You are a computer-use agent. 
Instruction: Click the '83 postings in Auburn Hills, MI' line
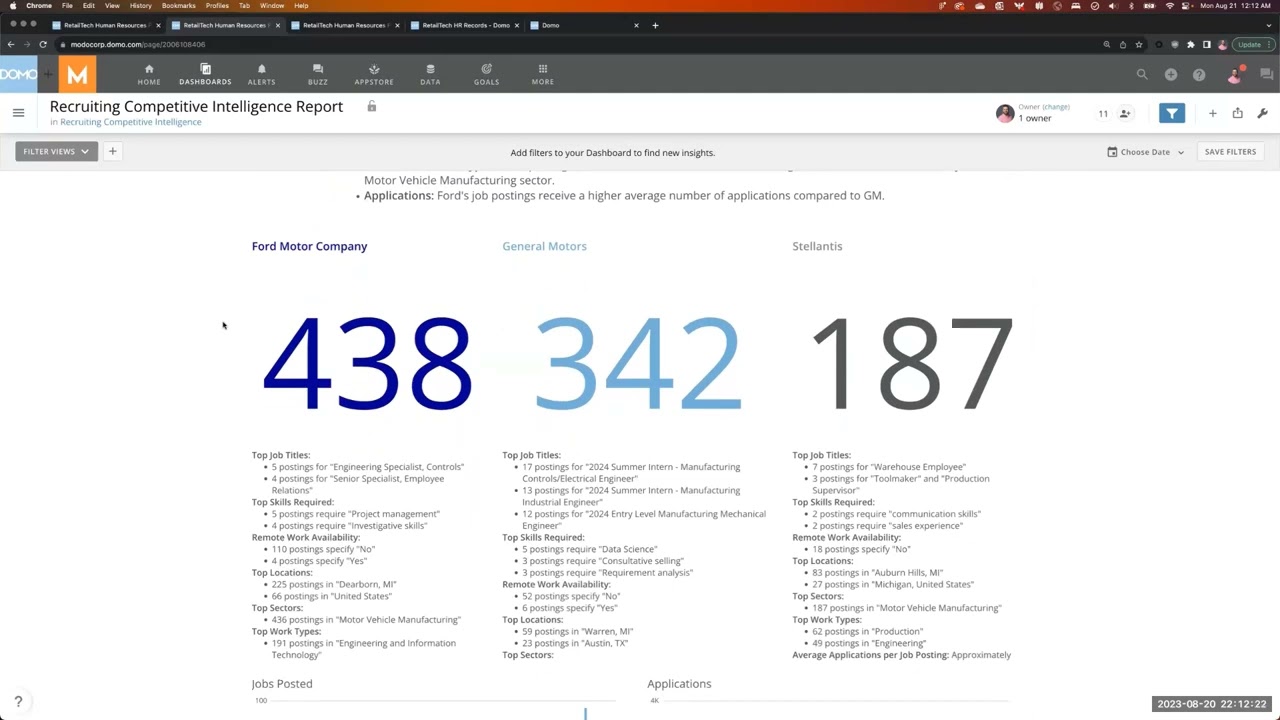tap(878, 573)
